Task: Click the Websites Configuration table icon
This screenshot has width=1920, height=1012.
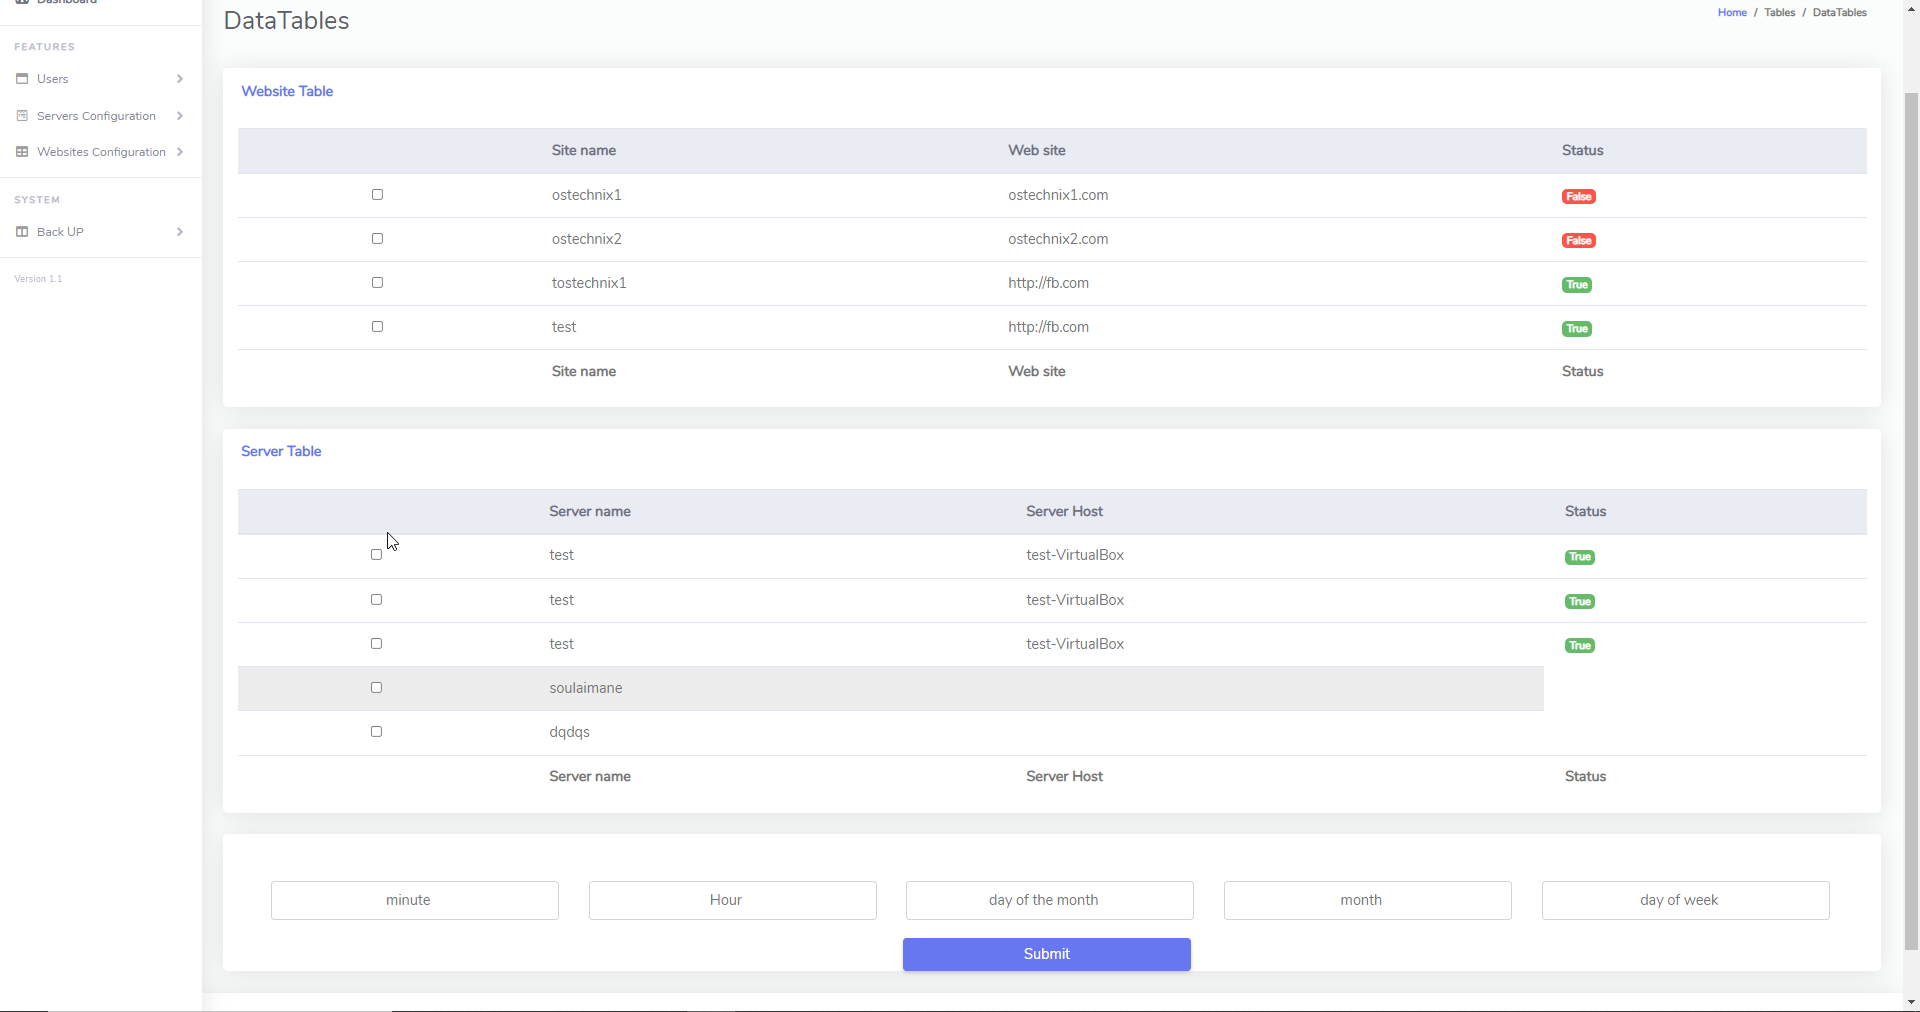Action: point(22,152)
